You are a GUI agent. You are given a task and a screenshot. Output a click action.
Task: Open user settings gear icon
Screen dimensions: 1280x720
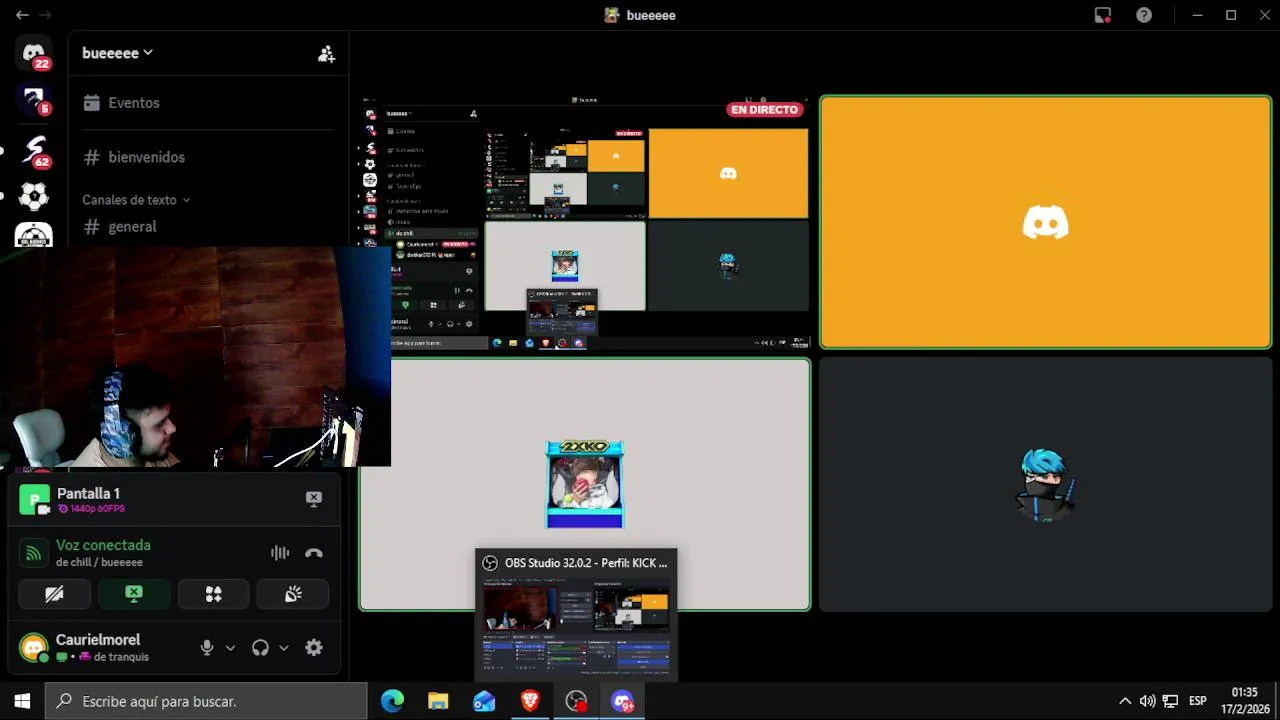[314, 647]
